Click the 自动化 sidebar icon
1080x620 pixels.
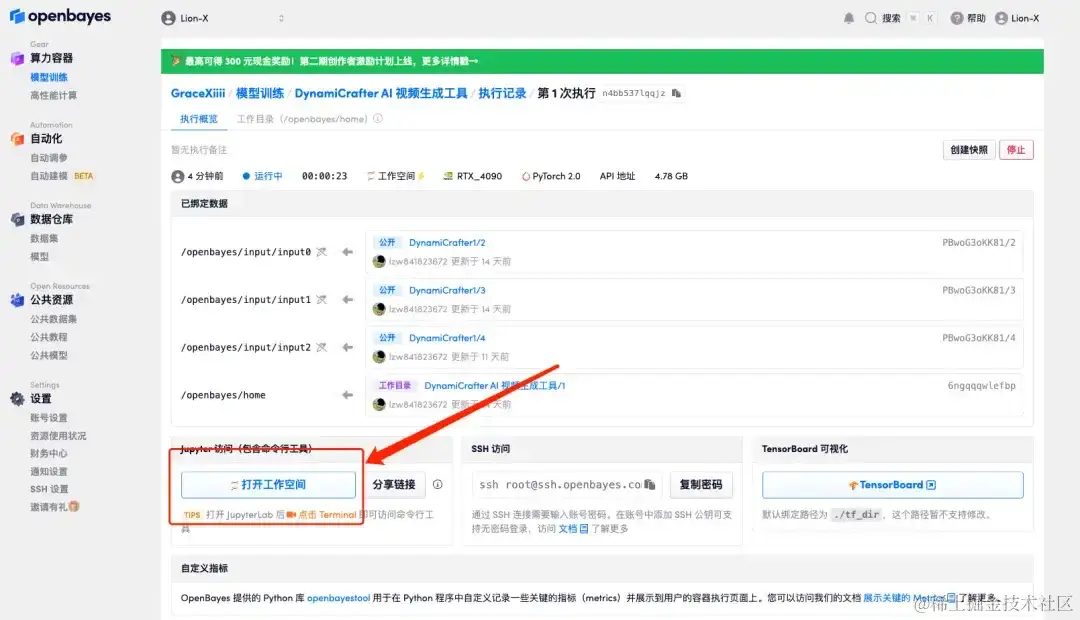[x=17, y=139]
